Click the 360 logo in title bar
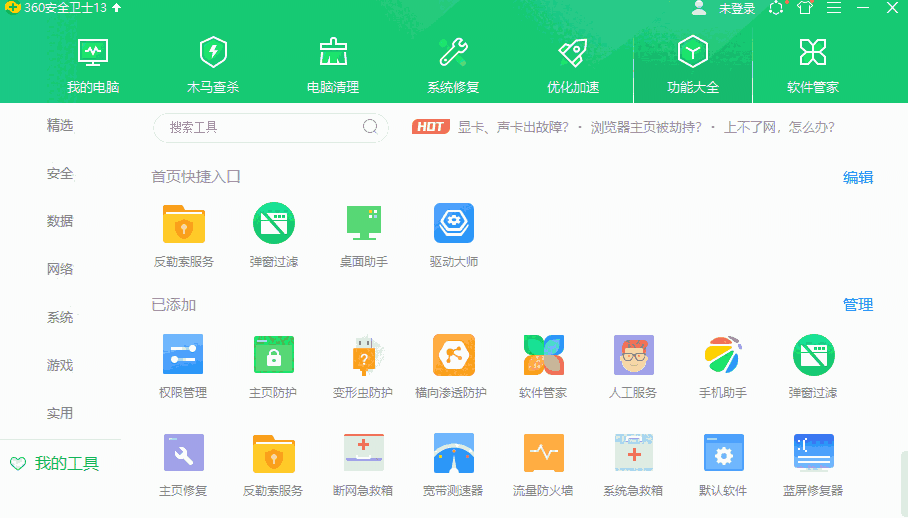Viewport: 908px width, 518px height. 12,8
